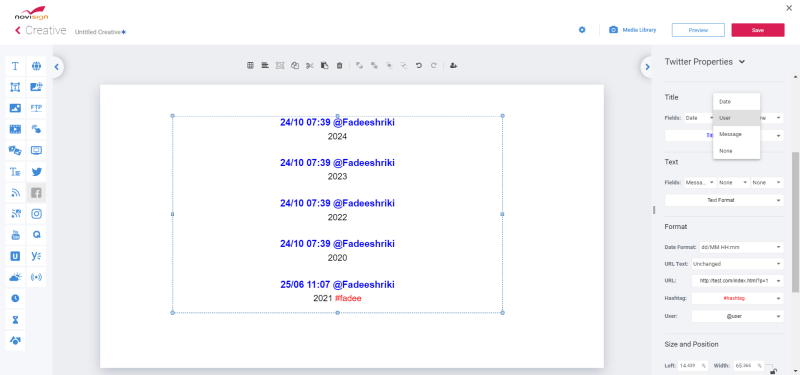Select the scrolling ticker text widget
The width and height of the screenshot is (800, 375).
pyautogui.click(x=15, y=172)
